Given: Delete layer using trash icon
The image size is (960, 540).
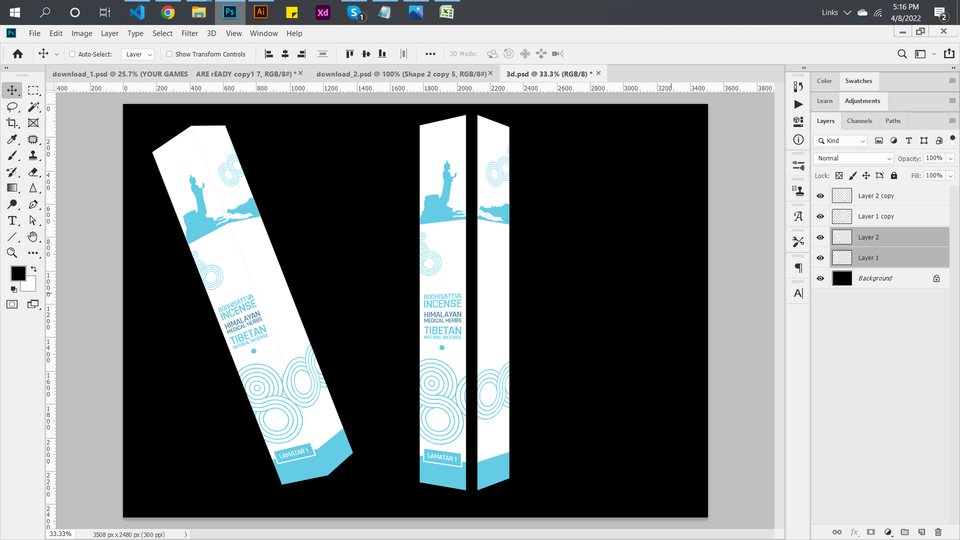Looking at the screenshot, I should (x=937, y=531).
